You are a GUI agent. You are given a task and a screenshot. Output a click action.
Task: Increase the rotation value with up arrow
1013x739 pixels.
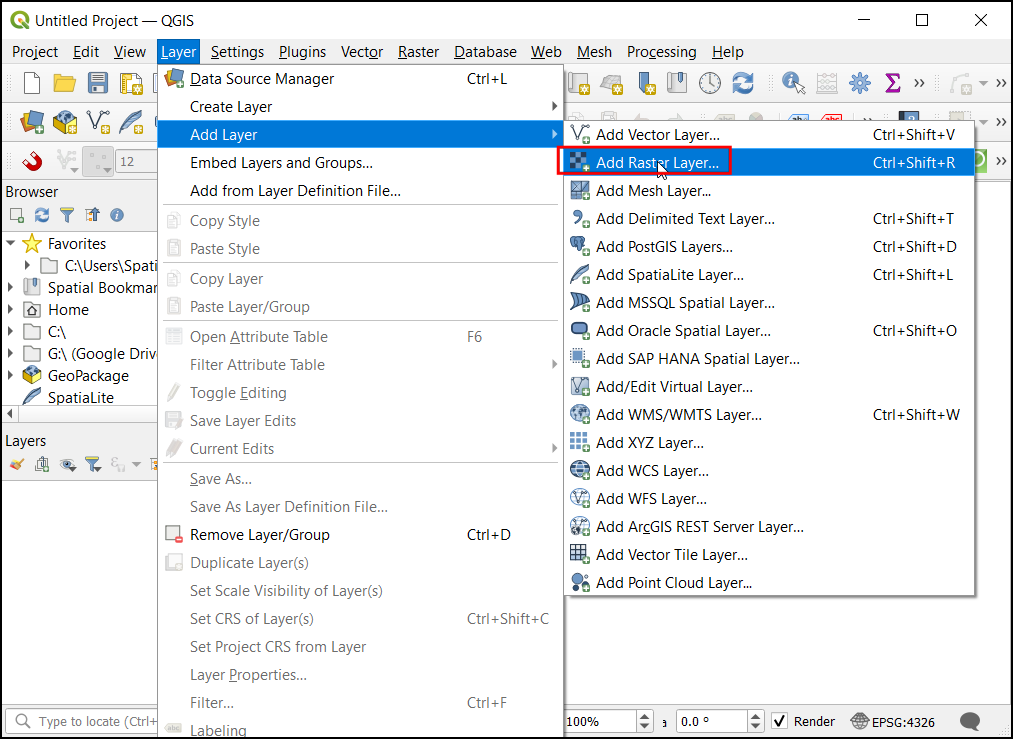coord(754,716)
